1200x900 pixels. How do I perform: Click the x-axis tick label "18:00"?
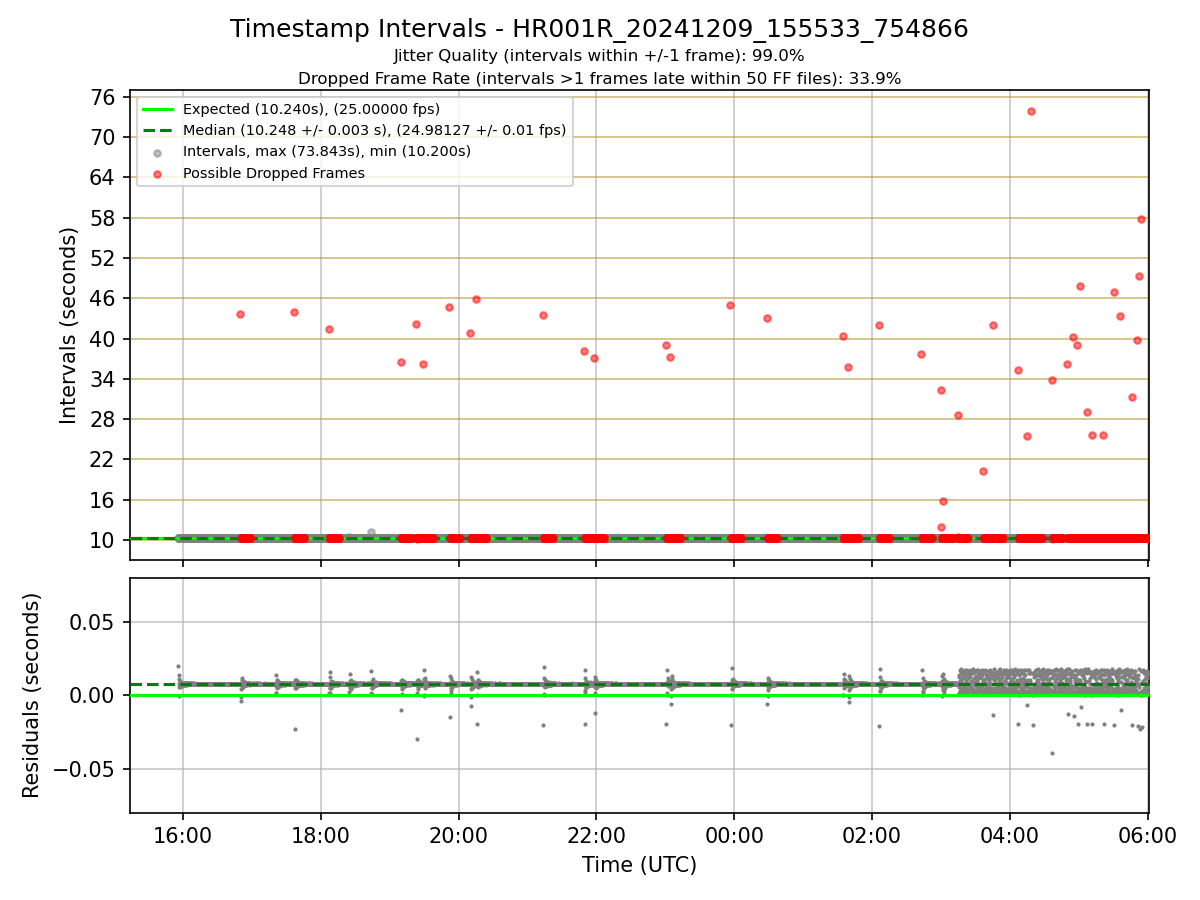click(320, 836)
